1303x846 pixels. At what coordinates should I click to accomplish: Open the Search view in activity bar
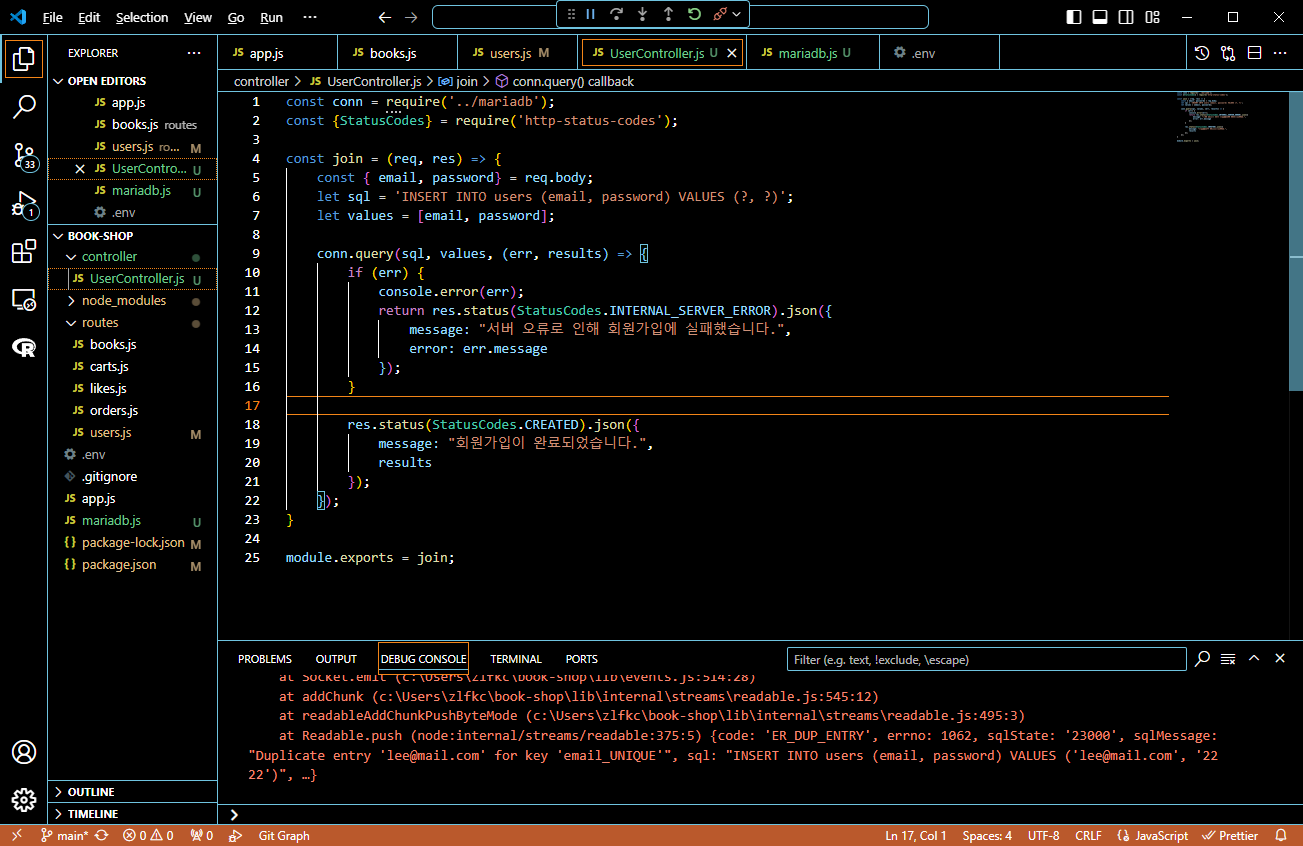click(x=24, y=107)
